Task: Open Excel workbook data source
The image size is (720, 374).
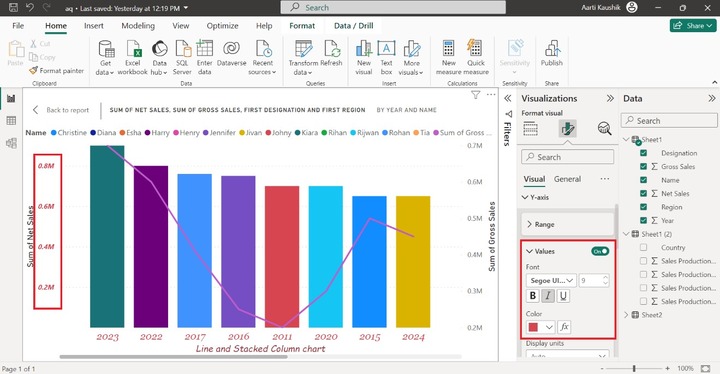Action: (133, 57)
